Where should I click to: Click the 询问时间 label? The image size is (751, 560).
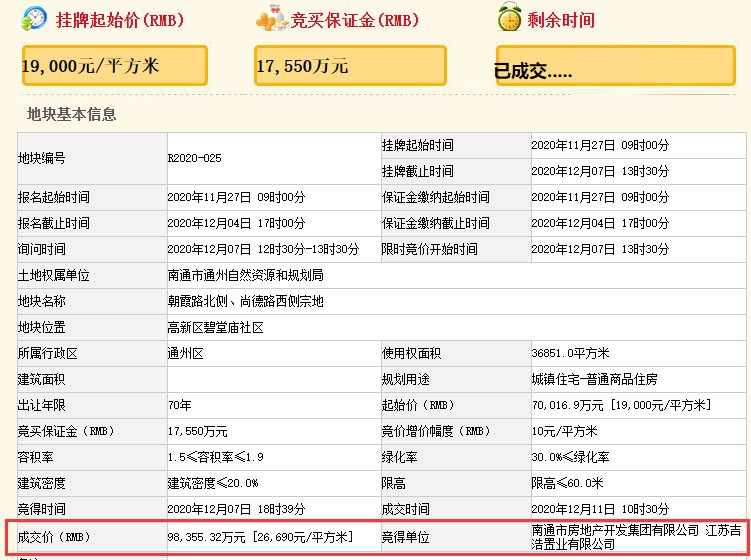point(42,249)
